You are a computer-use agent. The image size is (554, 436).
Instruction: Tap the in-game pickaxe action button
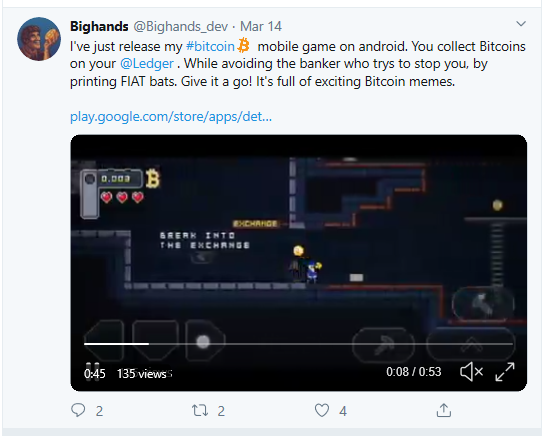click(x=384, y=344)
